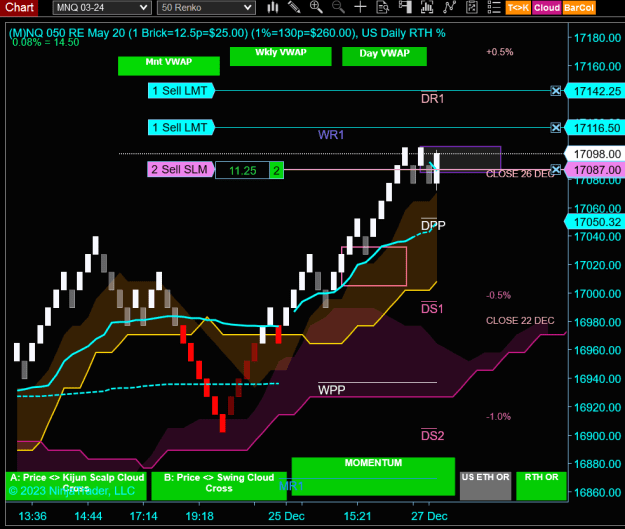This screenshot has width=625, height=529.
Task: Click the 27 Dec time axis label
Action: (429, 516)
